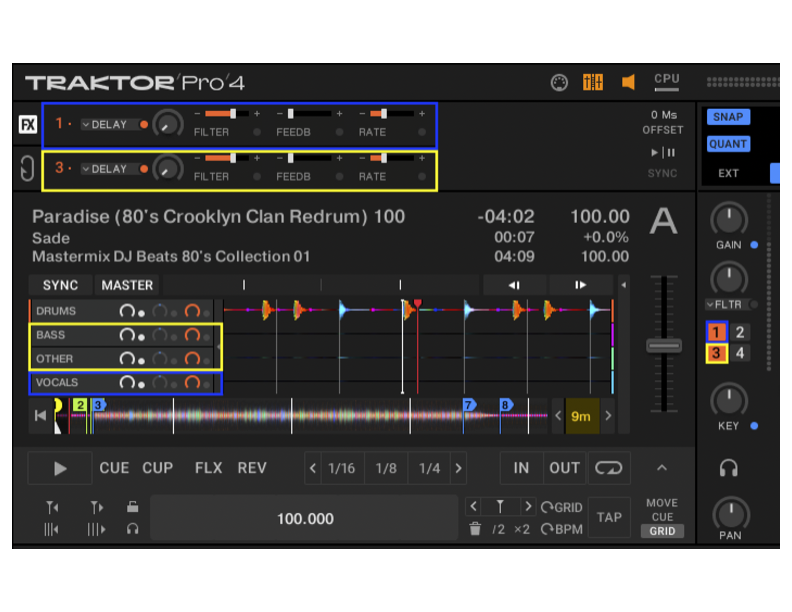
Task: Enable FLX flux mode
Action: (x=209, y=468)
